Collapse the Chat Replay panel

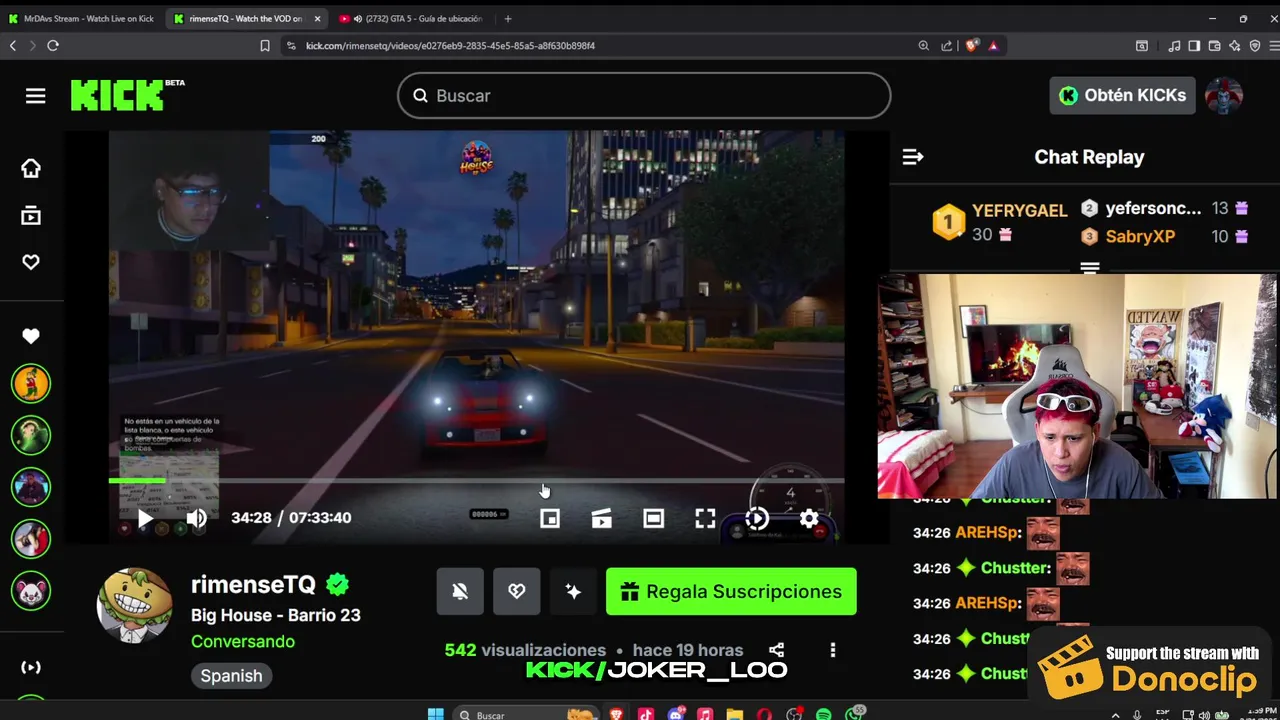tap(913, 157)
